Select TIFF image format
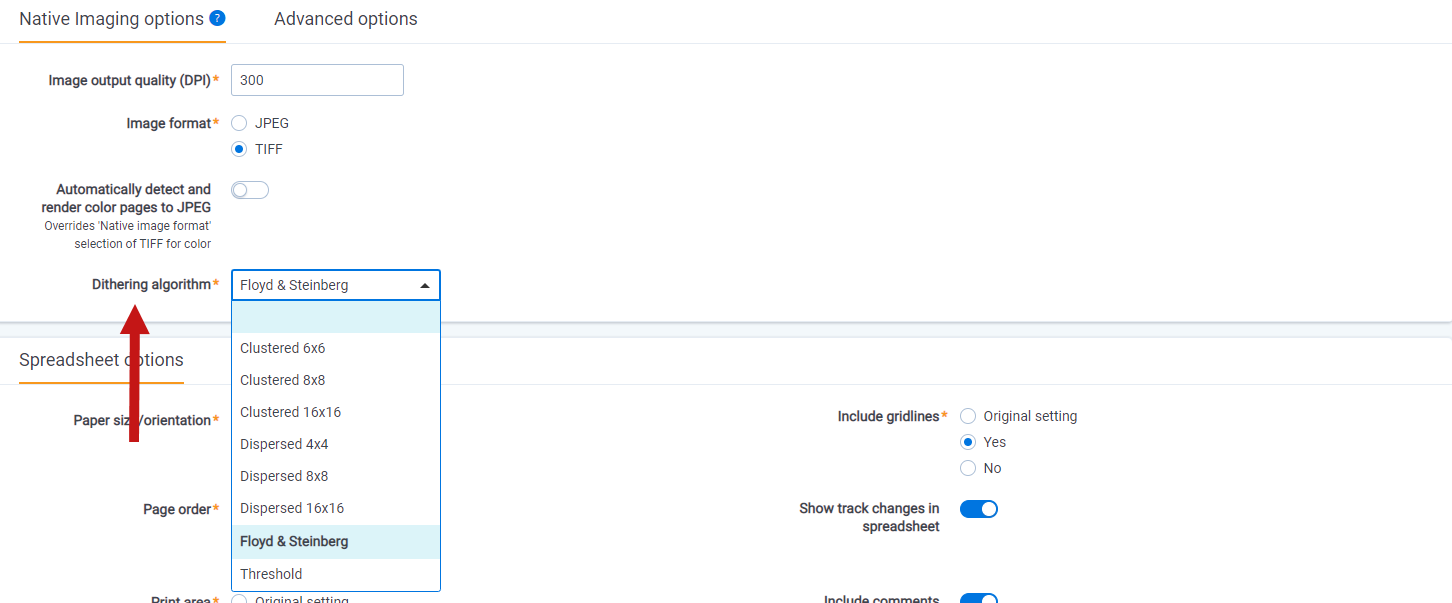The width and height of the screenshot is (1452, 603). (x=239, y=149)
